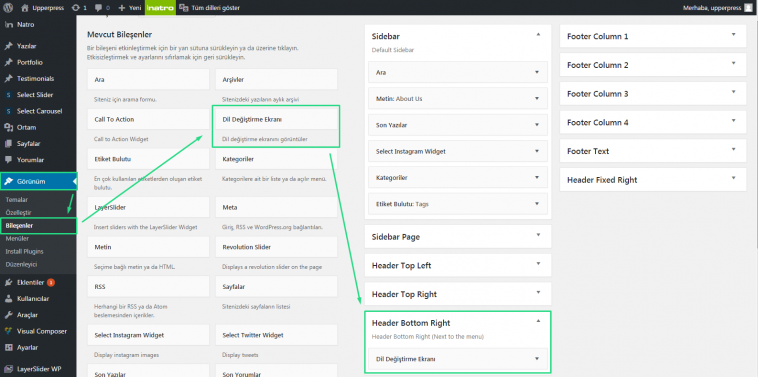This screenshot has height=377, width=758.
Task: Open the comments bubble icon
Action: click(x=99, y=8)
